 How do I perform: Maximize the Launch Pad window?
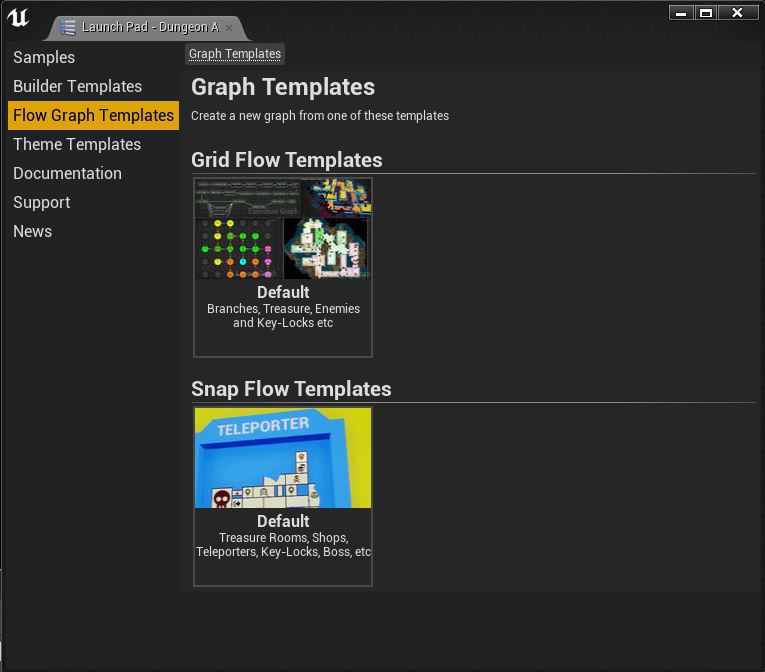click(x=705, y=13)
